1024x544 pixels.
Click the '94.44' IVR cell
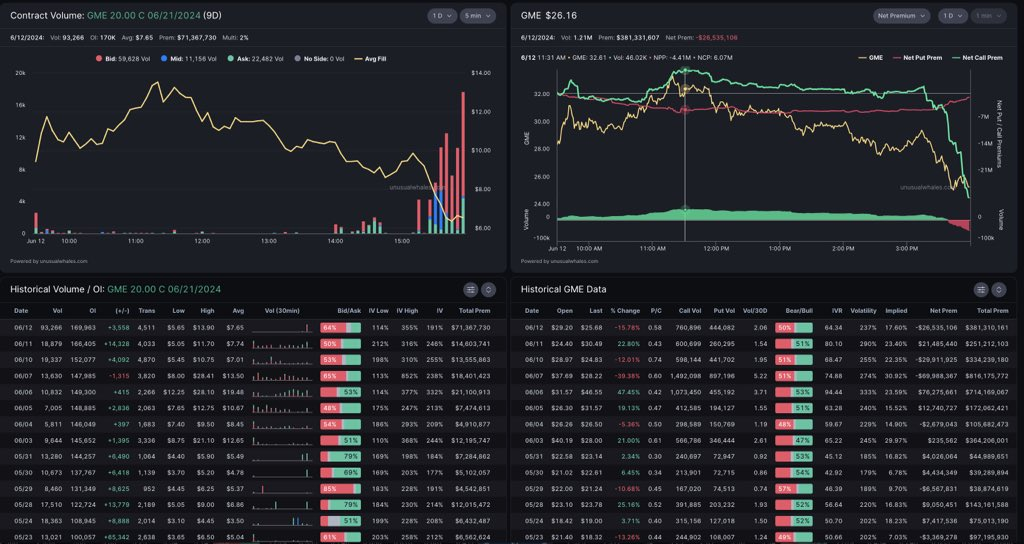point(833,392)
